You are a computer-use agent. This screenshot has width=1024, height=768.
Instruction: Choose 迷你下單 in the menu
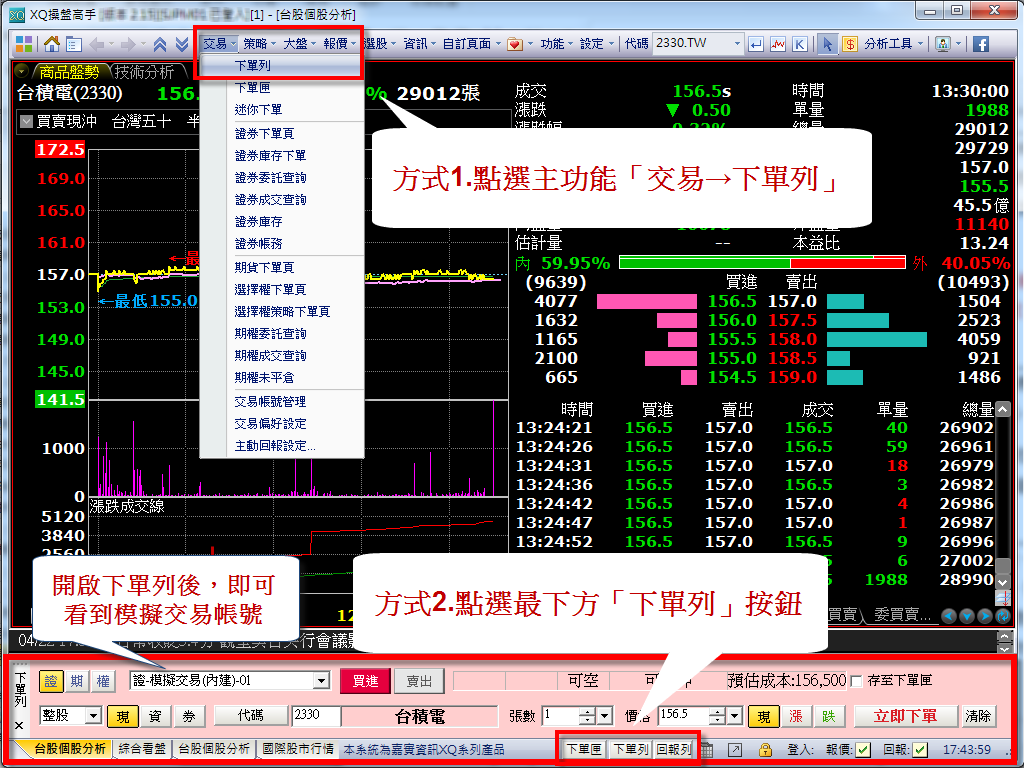[x=258, y=109]
